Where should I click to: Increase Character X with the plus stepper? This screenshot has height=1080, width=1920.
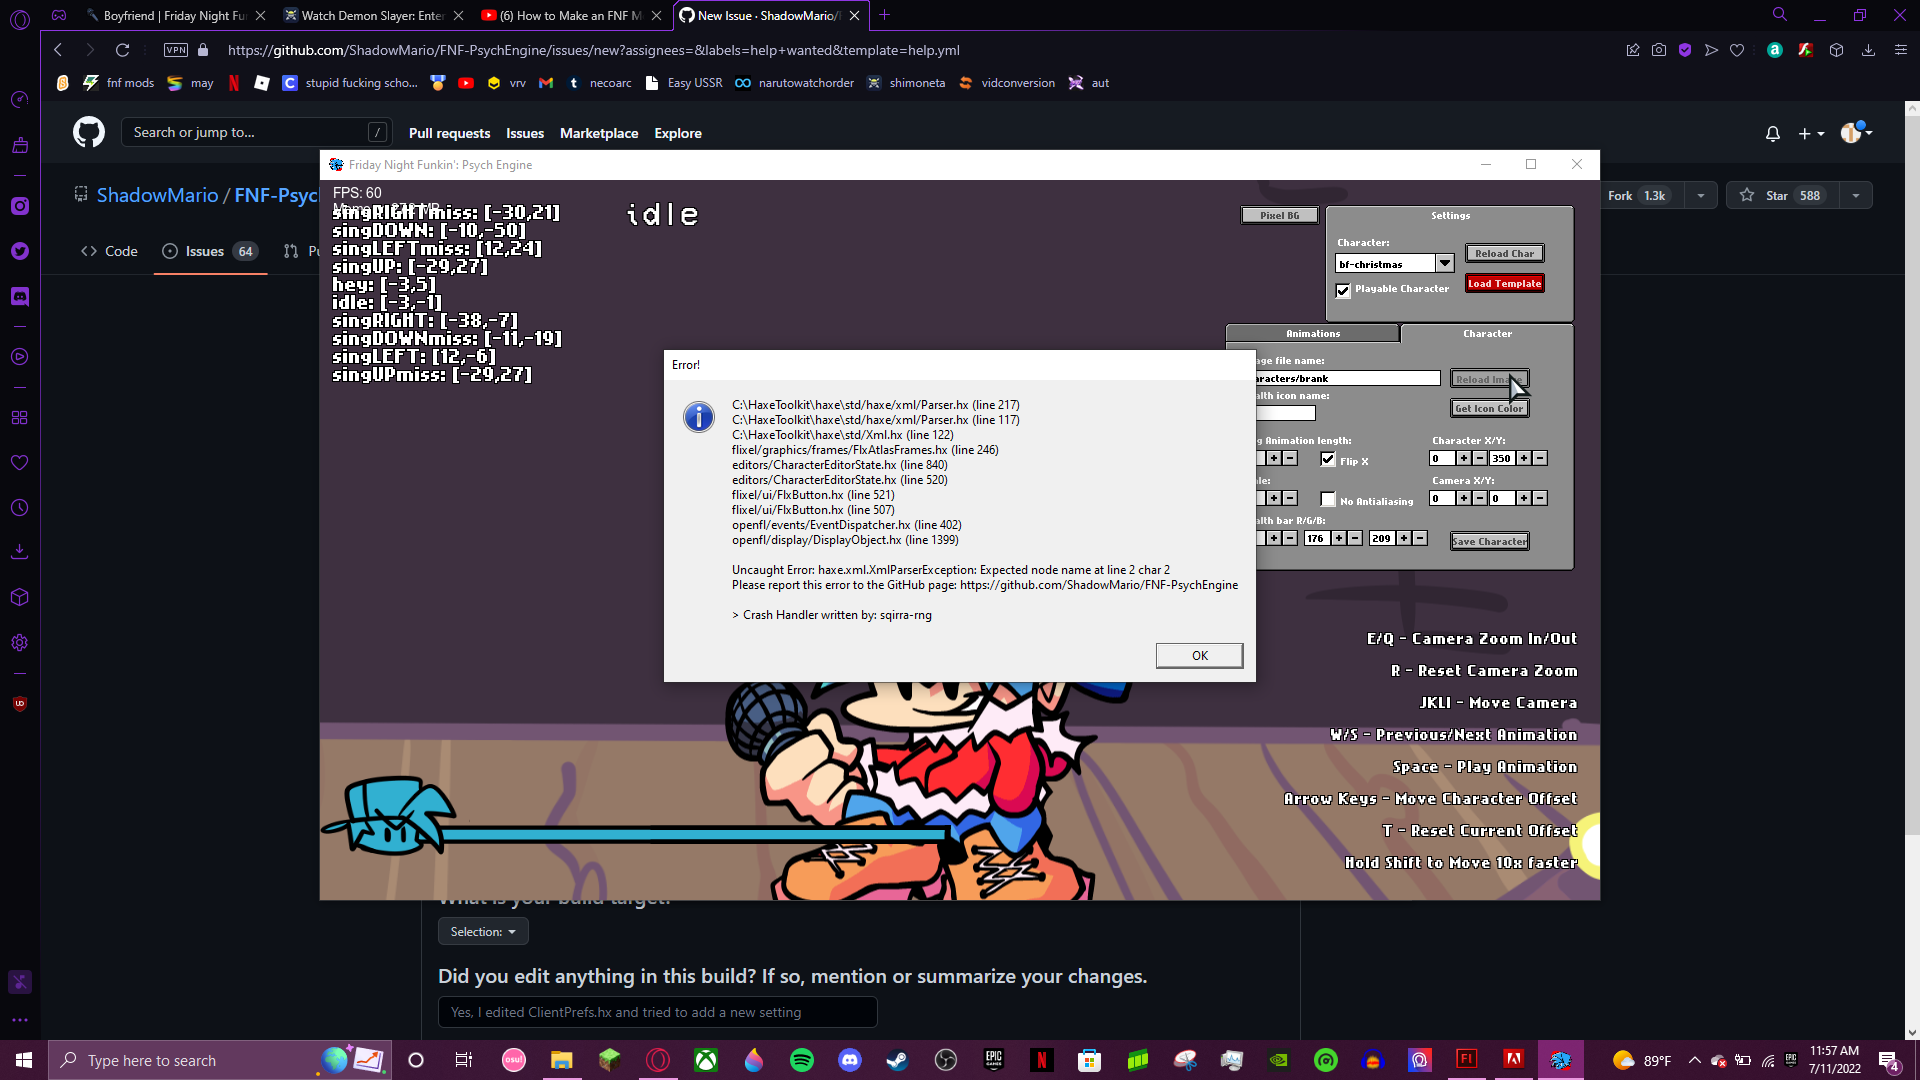click(1462, 458)
